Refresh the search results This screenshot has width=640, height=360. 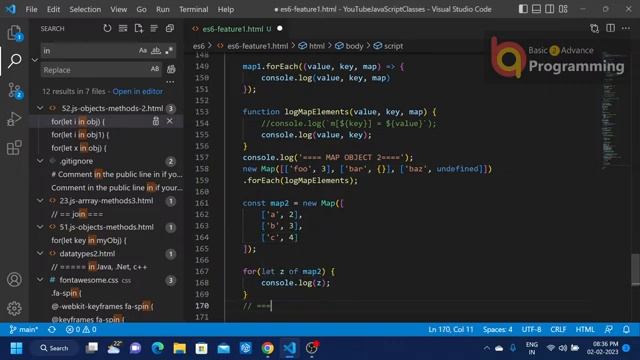click(107, 29)
